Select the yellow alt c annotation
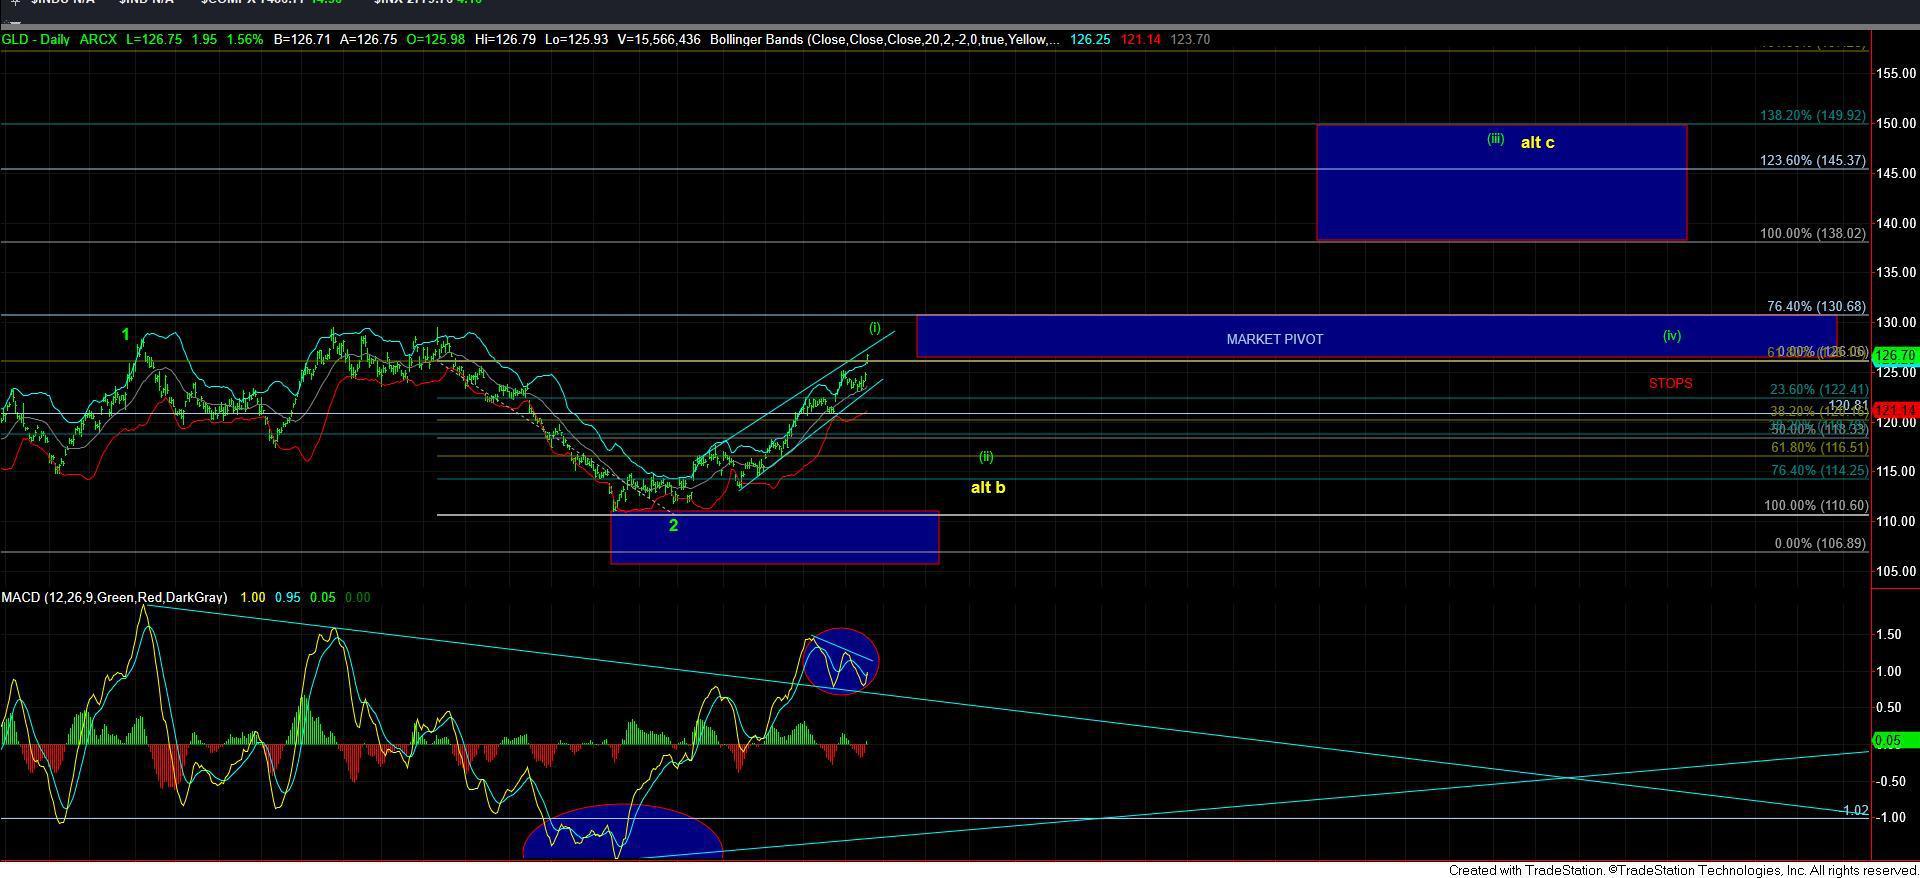The height and width of the screenshot is (878, 1920). click(1537, 143)
